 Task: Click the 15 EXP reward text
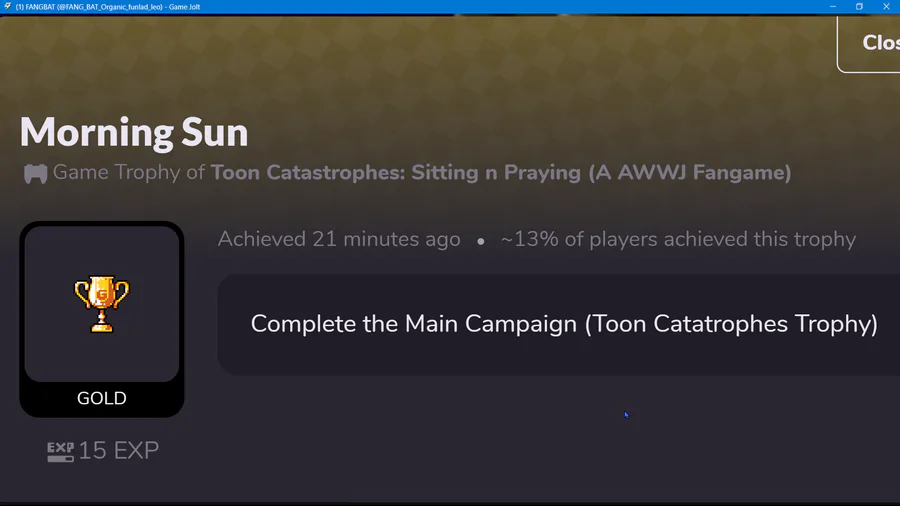pyautogui.click(x=118, y=451)
